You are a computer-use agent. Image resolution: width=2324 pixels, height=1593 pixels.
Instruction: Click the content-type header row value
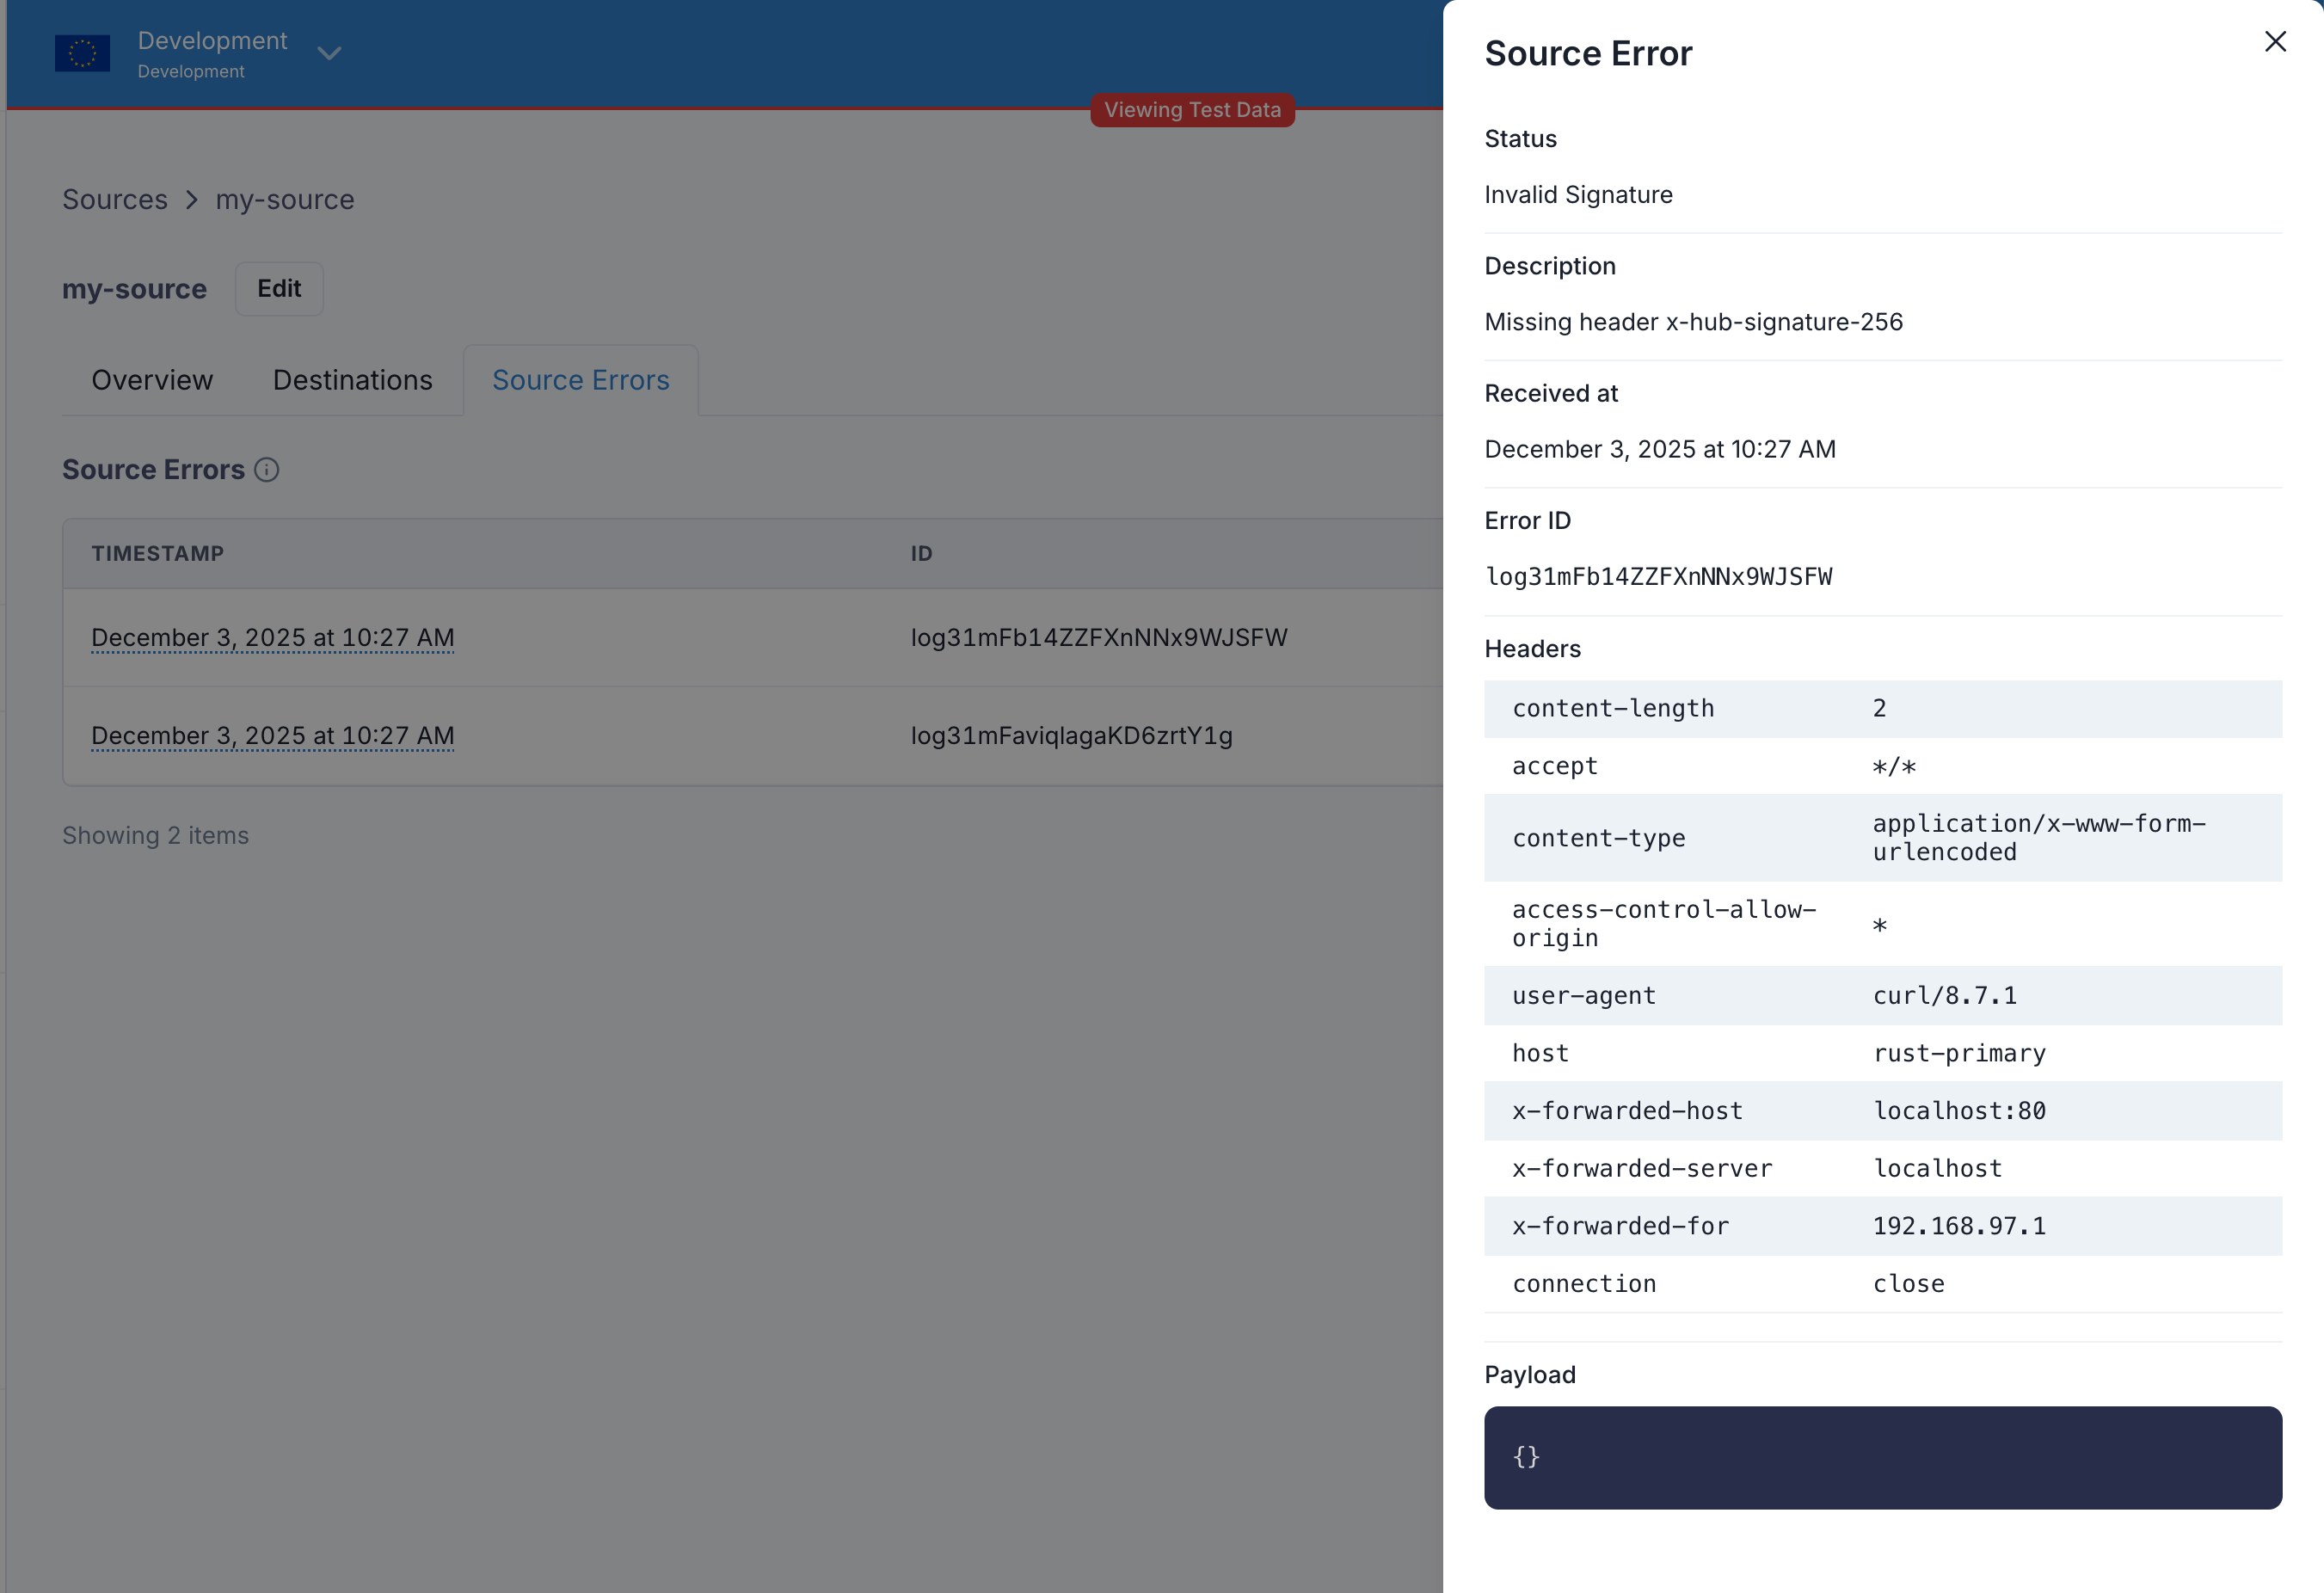coord(2040,837)
